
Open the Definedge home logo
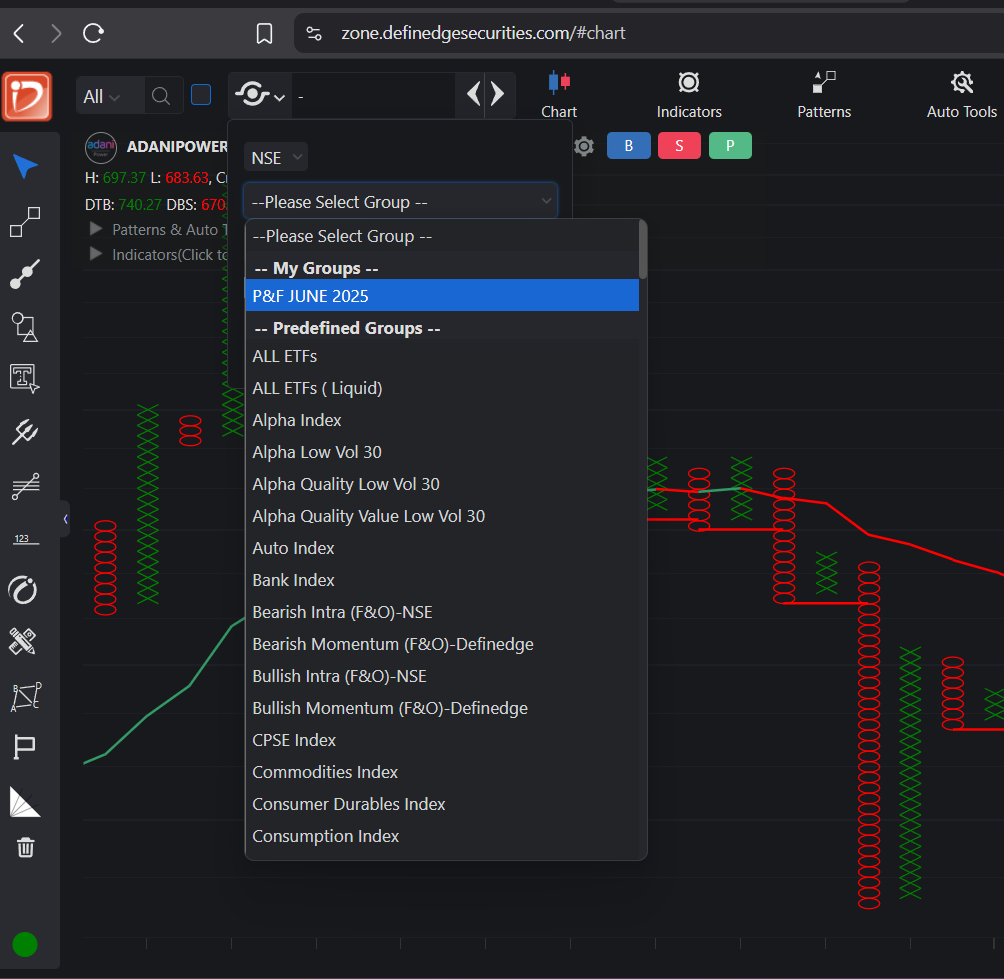(x=27, y=97)
